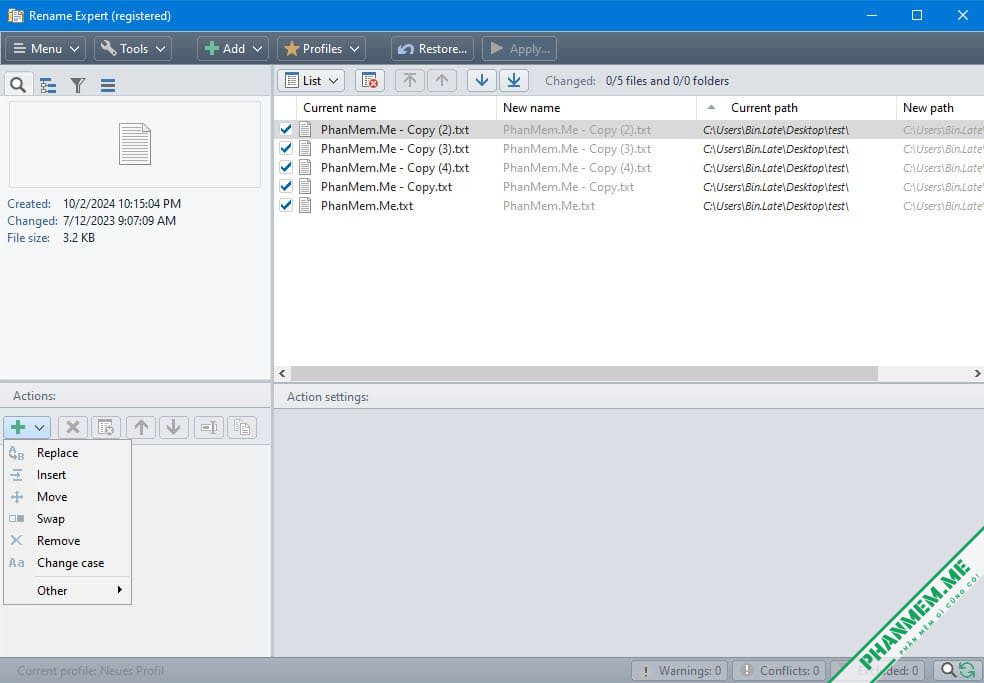Screen dimensions: 984x683
Task: Open the Profiles dropdown
Action: pyautogui.click(x=321, y=48)
